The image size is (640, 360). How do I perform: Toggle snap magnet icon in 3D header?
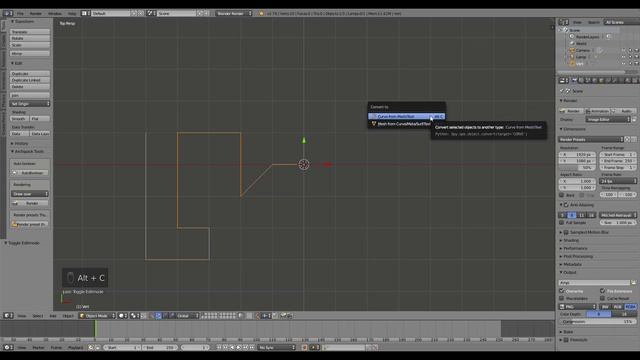[258, 316]
